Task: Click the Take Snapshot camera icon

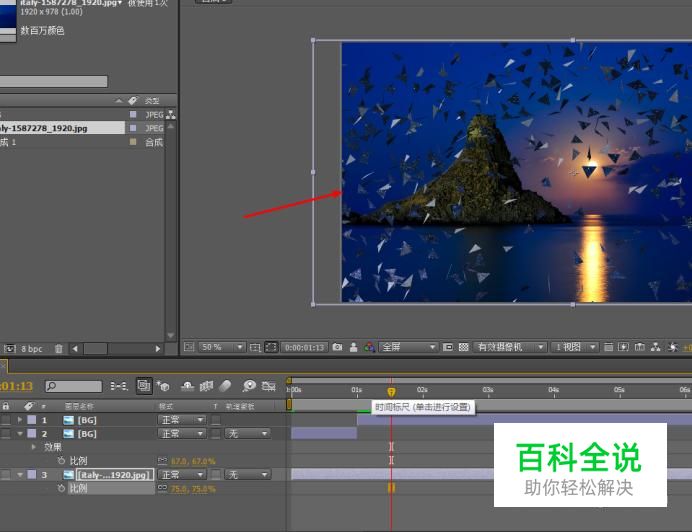Action: click(x=338, y=347)
